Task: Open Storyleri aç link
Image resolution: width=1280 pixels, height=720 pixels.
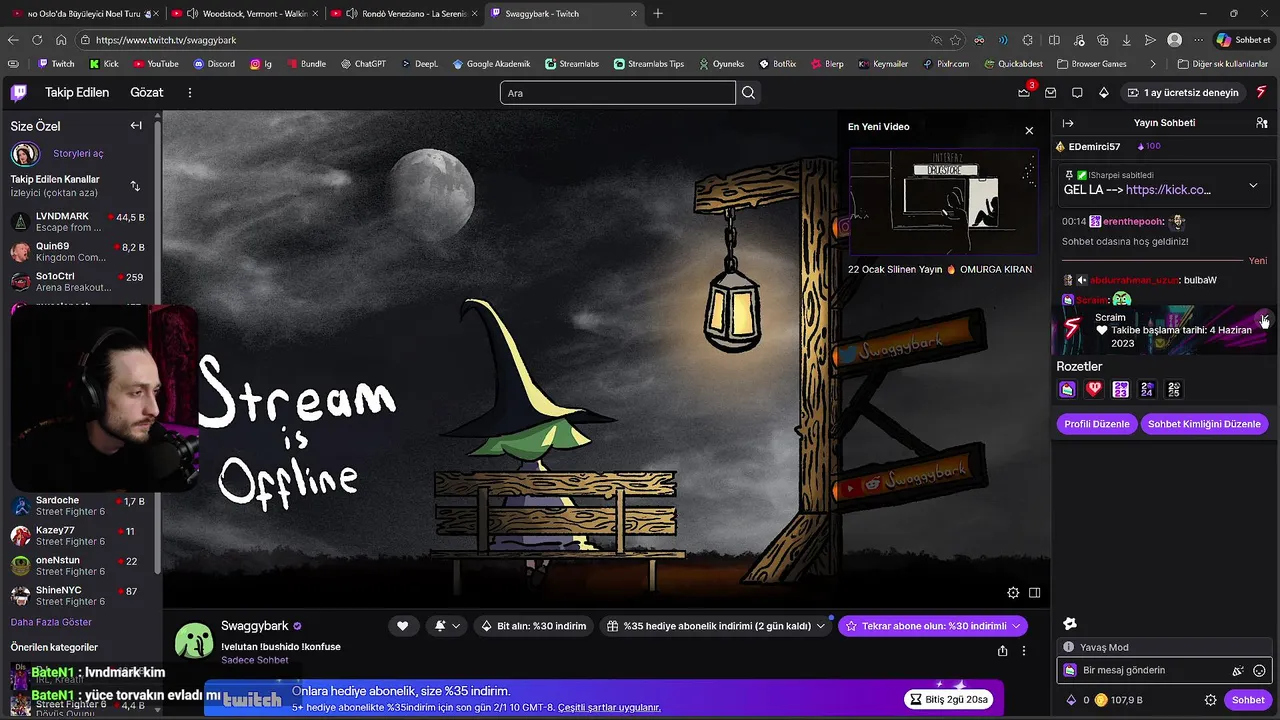Action: [x=78, y=154]
